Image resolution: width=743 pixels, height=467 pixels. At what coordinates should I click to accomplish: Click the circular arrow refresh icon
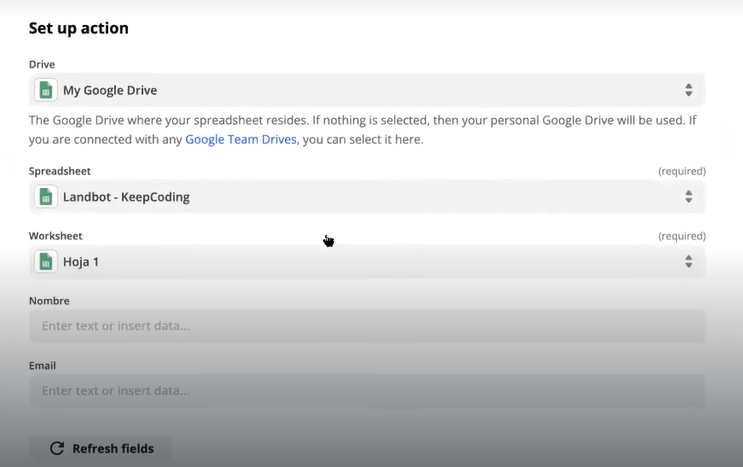[57, 449]
